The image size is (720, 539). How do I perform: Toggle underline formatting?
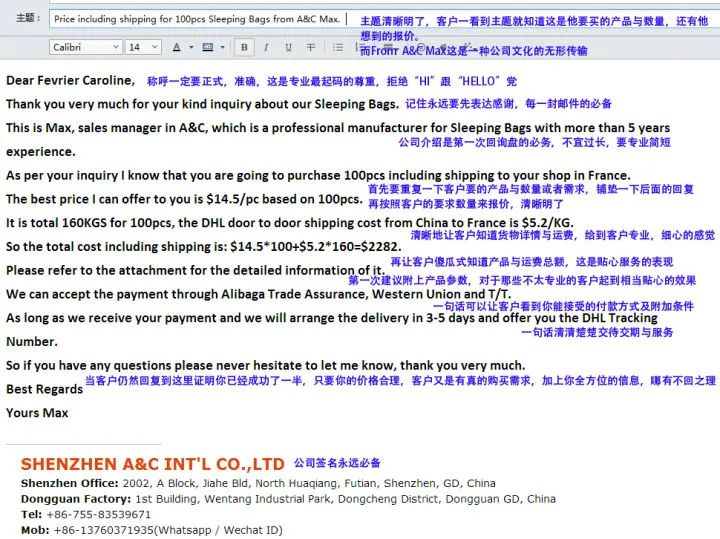tap(288, 47)
